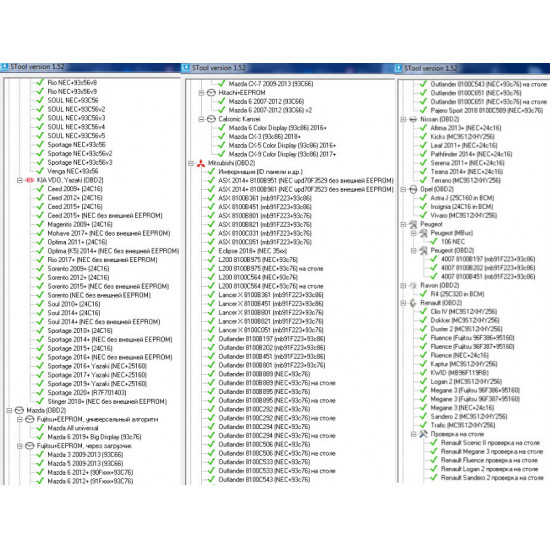Select 4007 8100B202 Peugeot entry
The width and height of the screenshot is (550, 550).
tap(488, 268)
